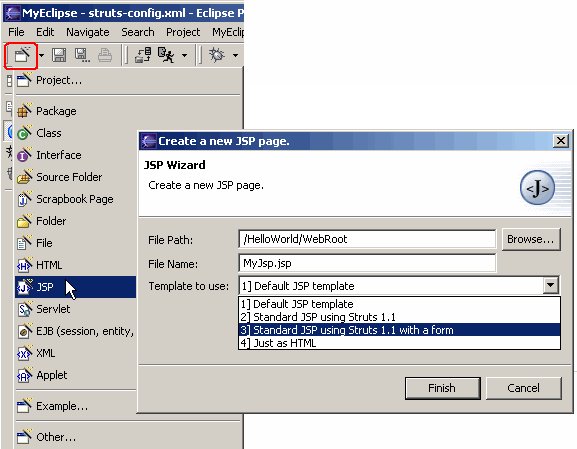Click the Applet menu icon
The image size is (577, 449).
24,375
